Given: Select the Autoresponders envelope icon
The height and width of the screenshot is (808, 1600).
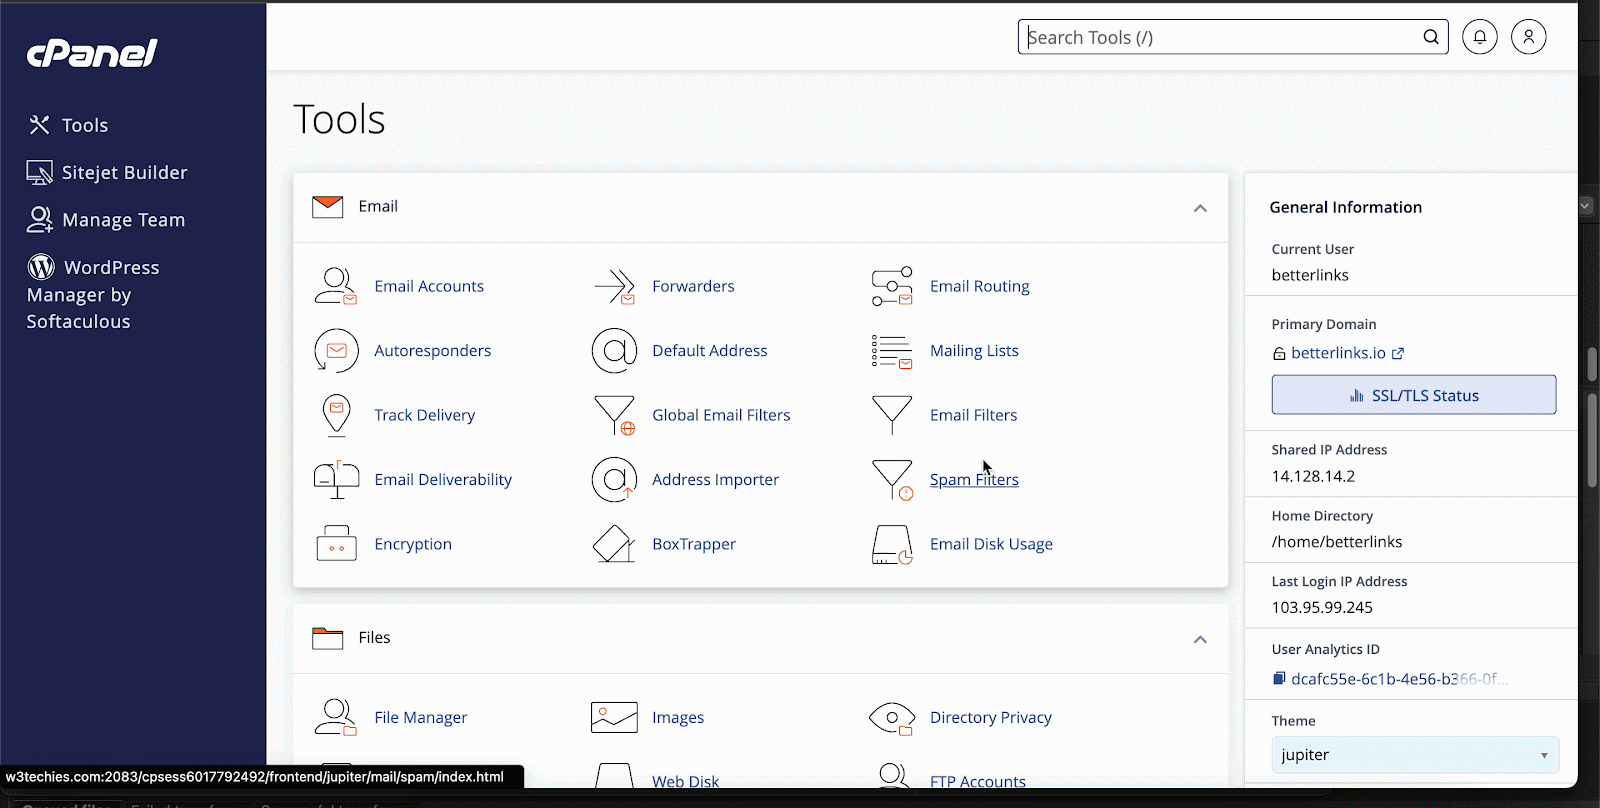Looking at the screenshot, I should [336, 351].
